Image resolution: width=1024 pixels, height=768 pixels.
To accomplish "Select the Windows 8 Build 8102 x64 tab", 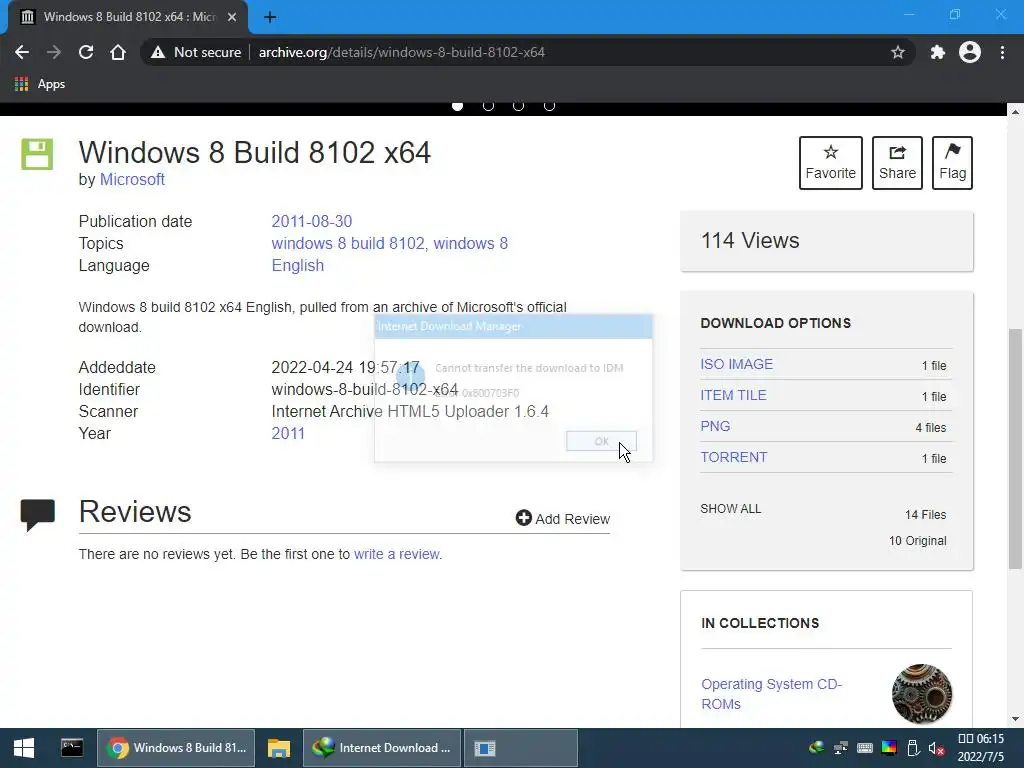I will pos(128,17).
